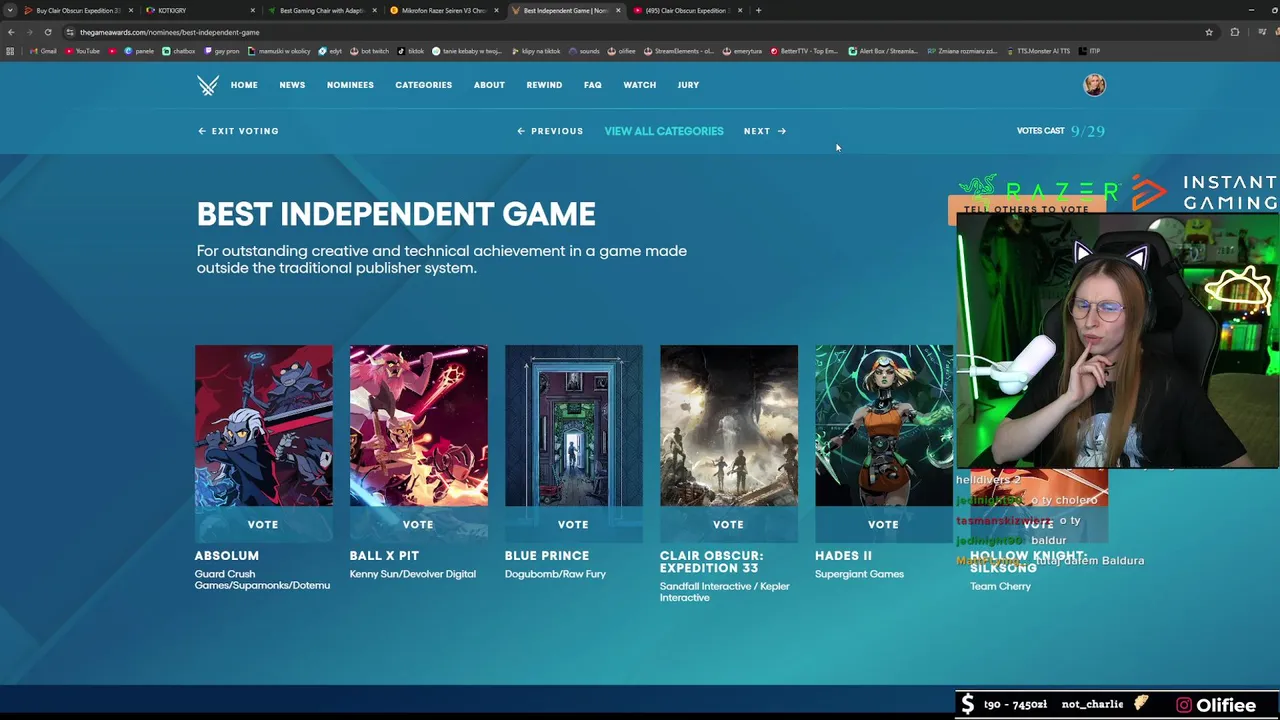Open the HOME menu item
Image resolution: width=1280 pixels, height=720 pixels.
(x=244, y=85)
